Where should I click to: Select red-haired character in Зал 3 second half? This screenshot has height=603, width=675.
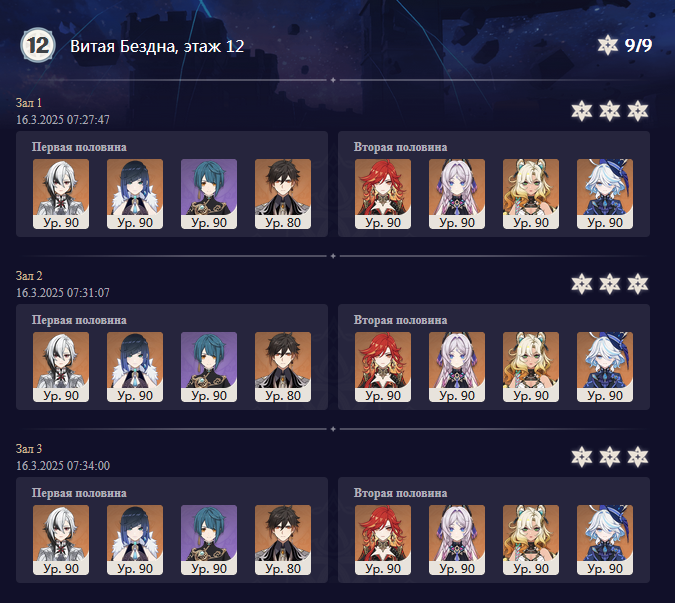[x=383, y=540]
